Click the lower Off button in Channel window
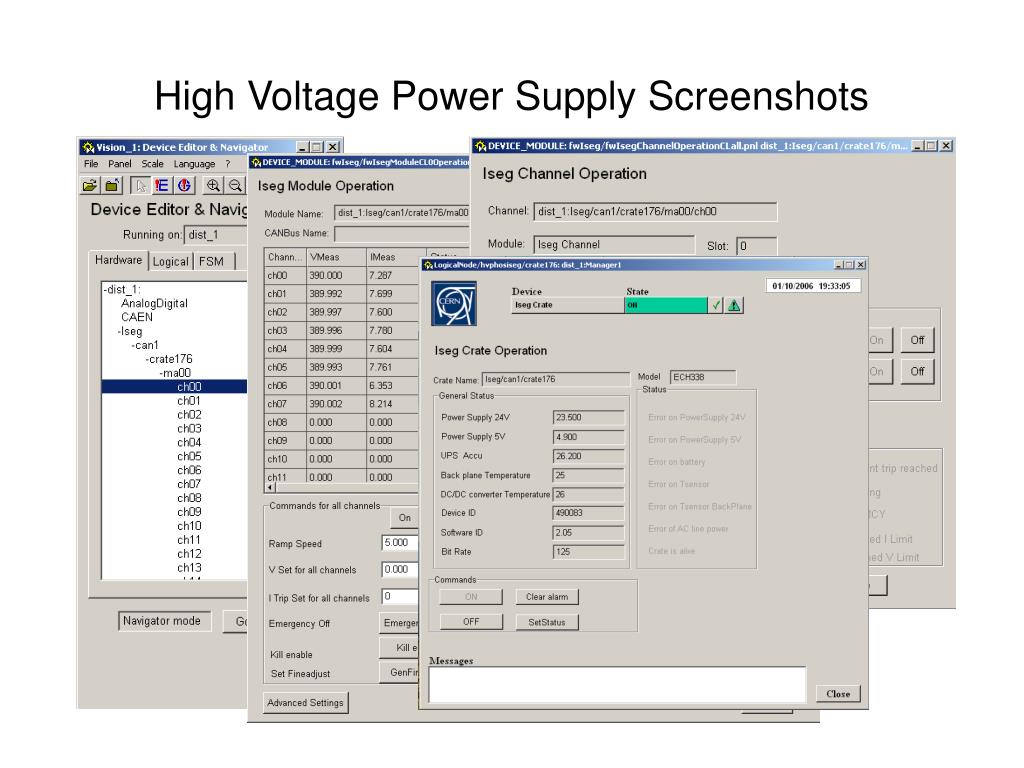 918,371
